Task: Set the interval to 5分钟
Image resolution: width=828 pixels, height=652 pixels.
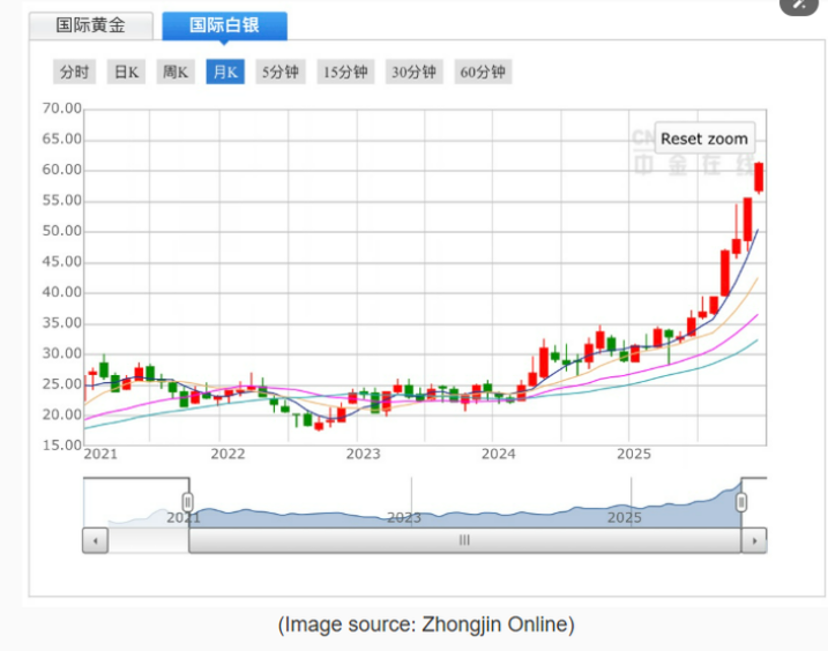Action: [280, 72]
